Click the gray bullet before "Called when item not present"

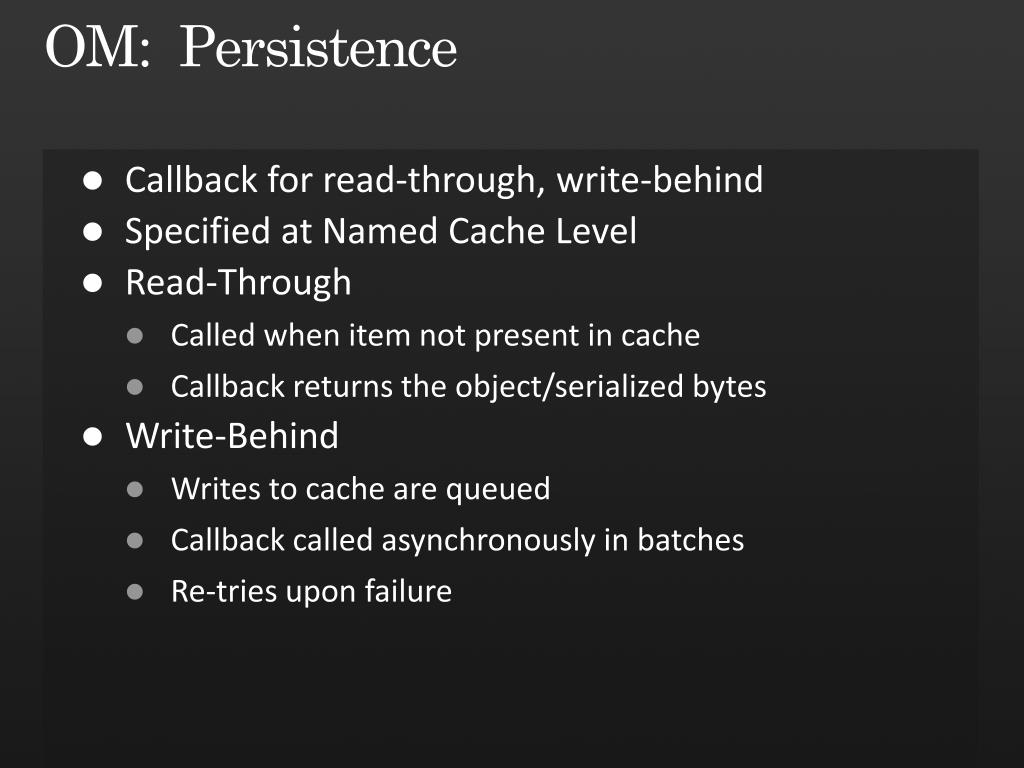(135, 336)
